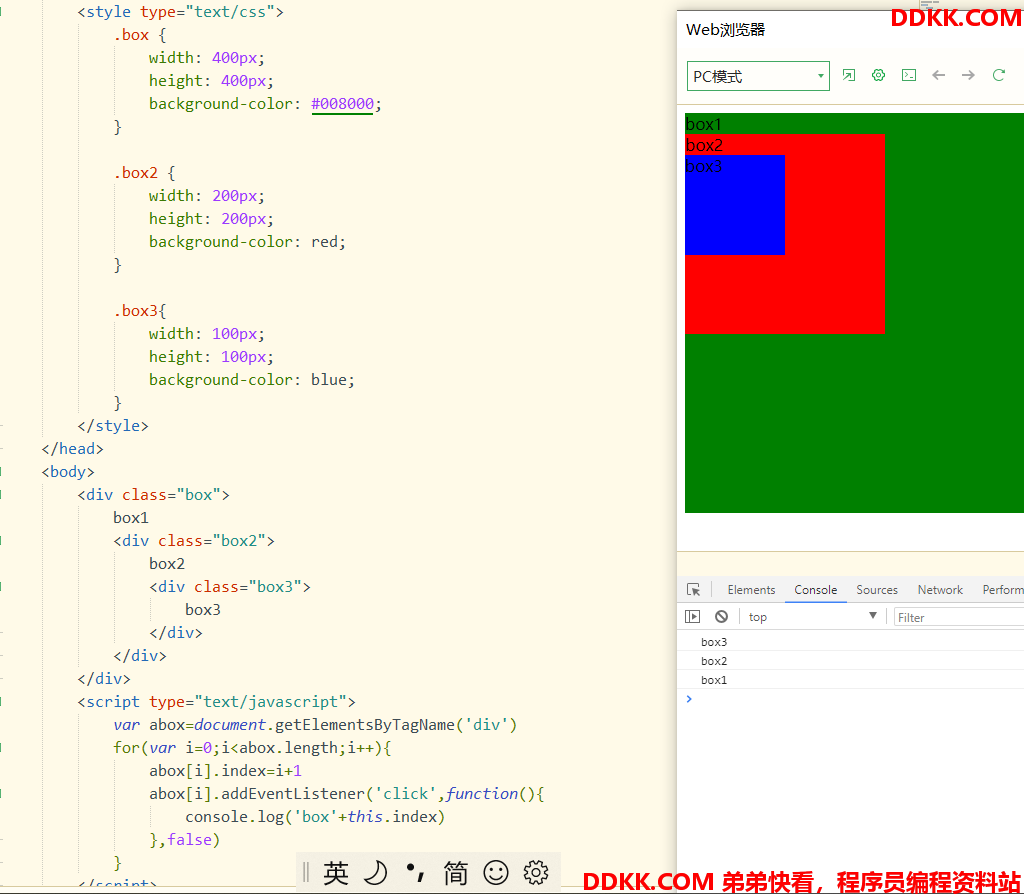Screen dimensions: 1024x894
Task: Toggle IME moon half-width icon
Action: (x=376, y=872)
